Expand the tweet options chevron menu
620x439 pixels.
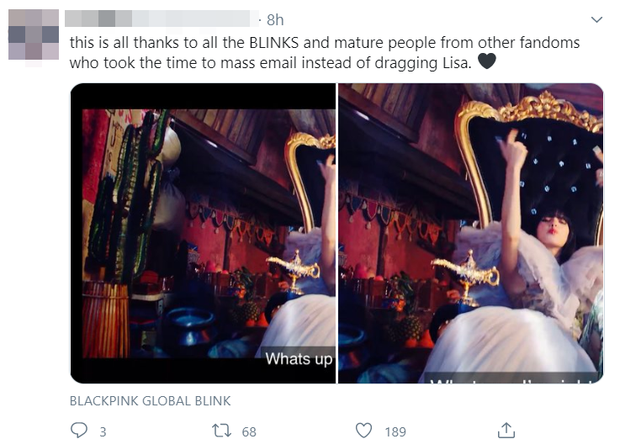click(x=597, y=19)
